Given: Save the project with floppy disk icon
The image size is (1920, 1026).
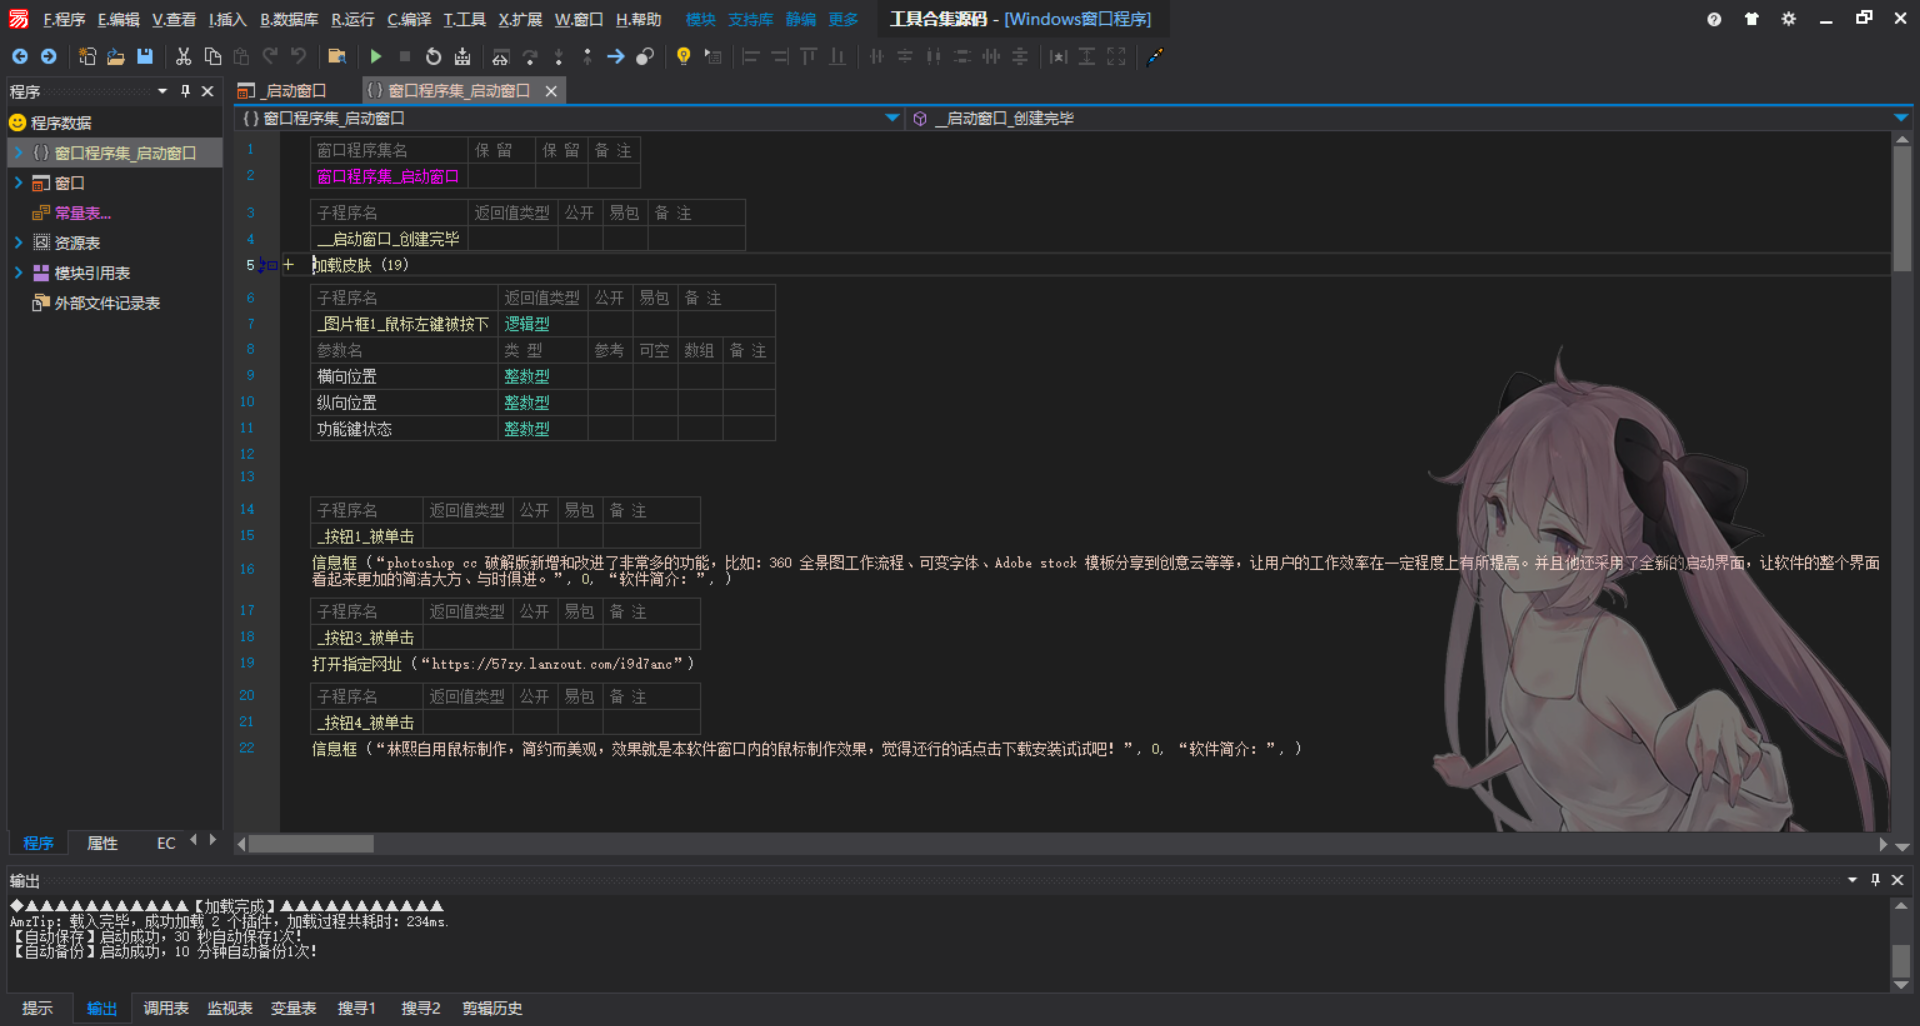Looking at the screenshot, I should [x=145, y=56].
